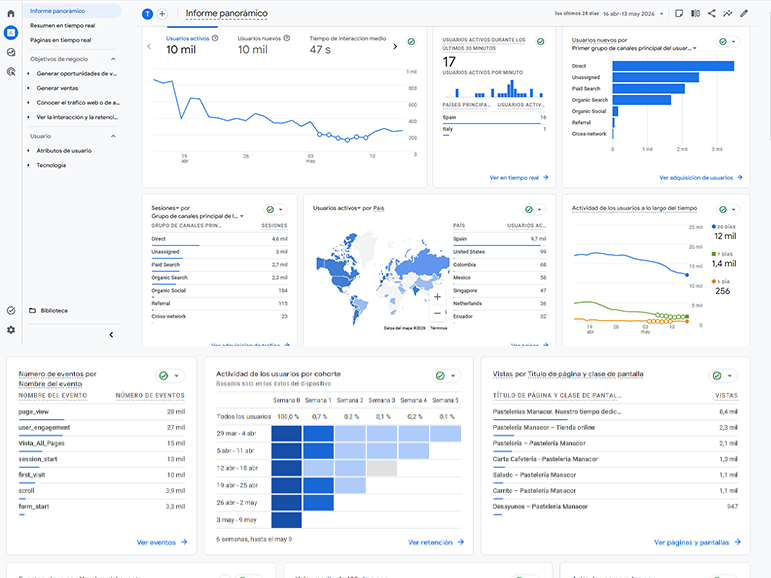Click Ver en tiempo real link
Image resolution: width=771 pixels, height=578 pixels.
coord(519,178)
